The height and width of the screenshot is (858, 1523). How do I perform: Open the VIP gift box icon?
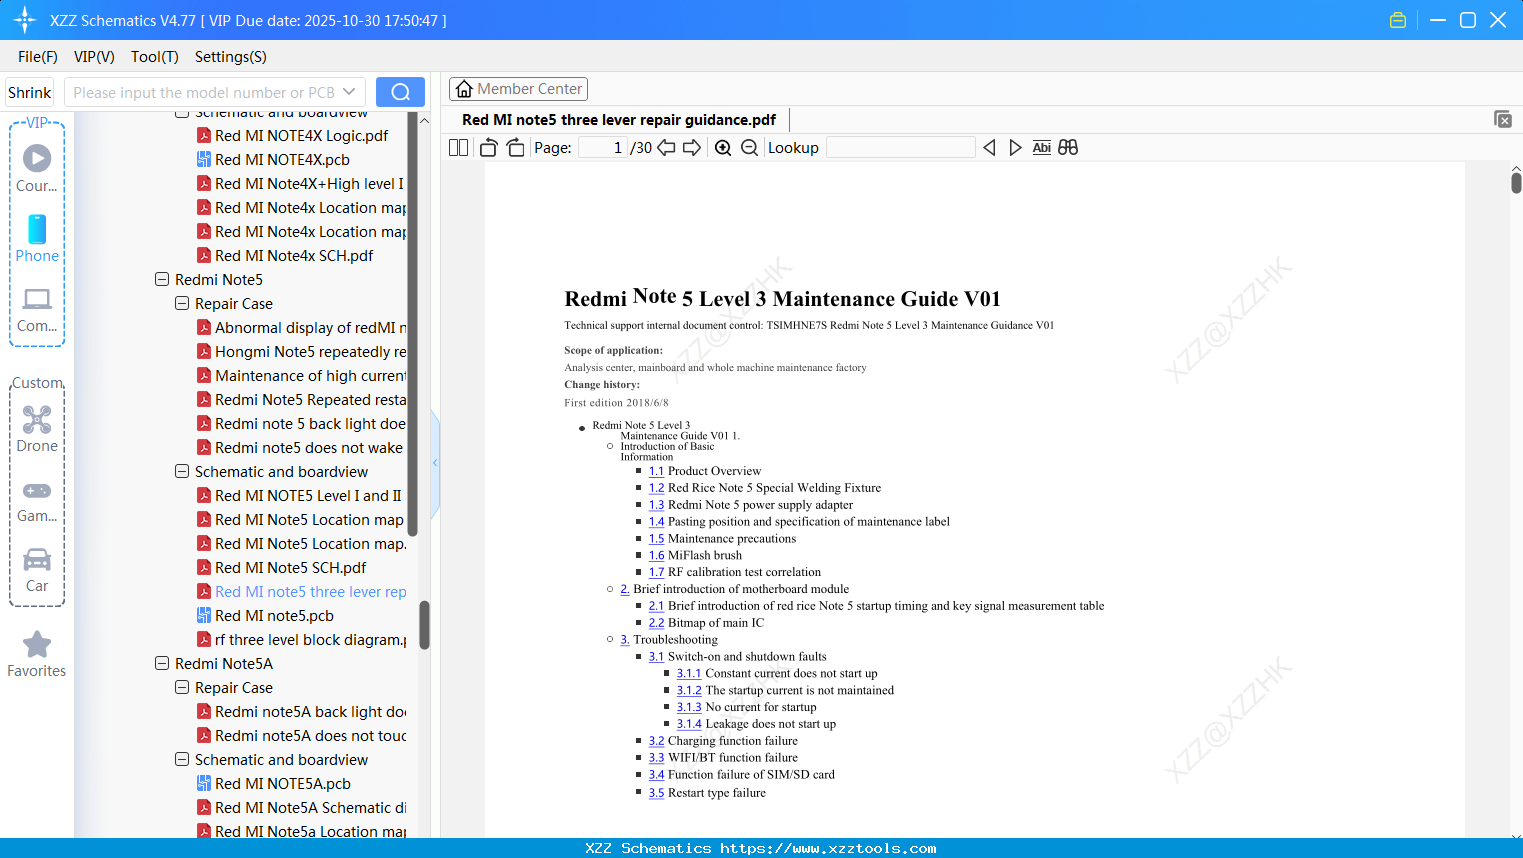tap(1398, 20)
